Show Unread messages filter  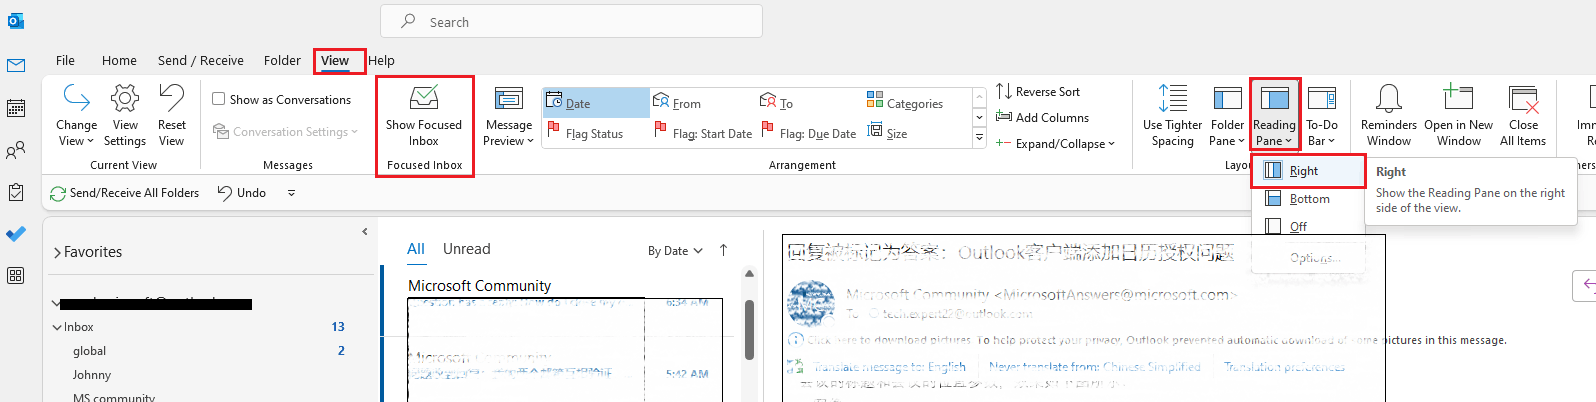467,249
